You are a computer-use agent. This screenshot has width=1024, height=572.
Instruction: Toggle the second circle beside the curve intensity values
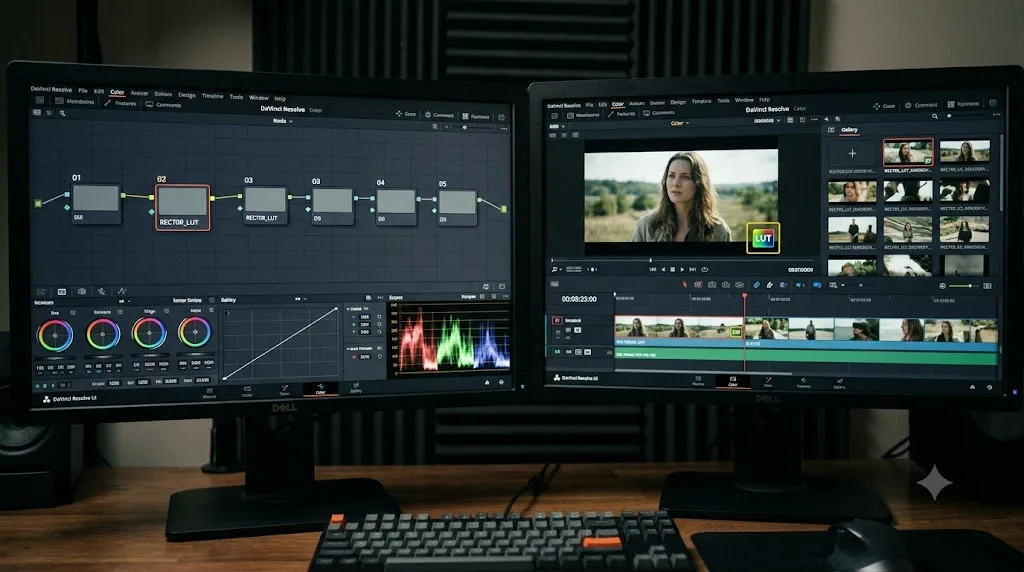coord(379,325)
